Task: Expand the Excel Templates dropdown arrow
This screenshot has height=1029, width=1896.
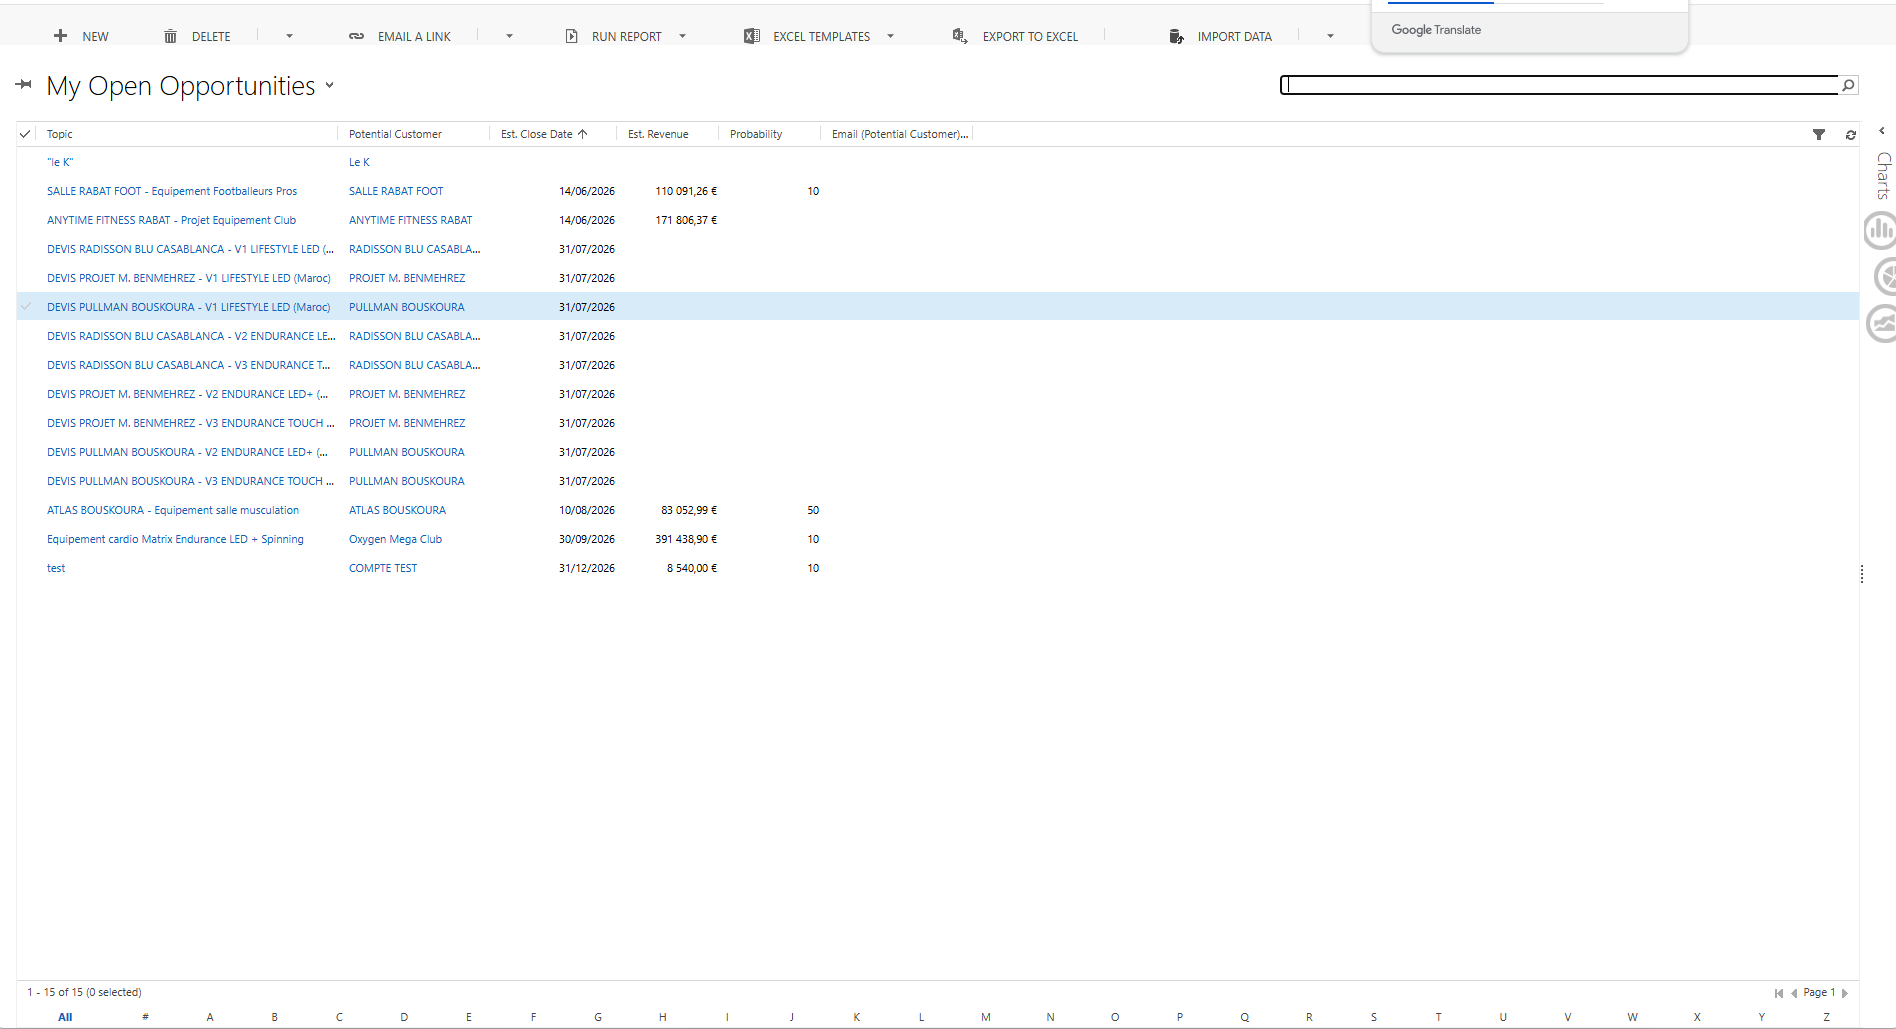Action: pos(890,36)
